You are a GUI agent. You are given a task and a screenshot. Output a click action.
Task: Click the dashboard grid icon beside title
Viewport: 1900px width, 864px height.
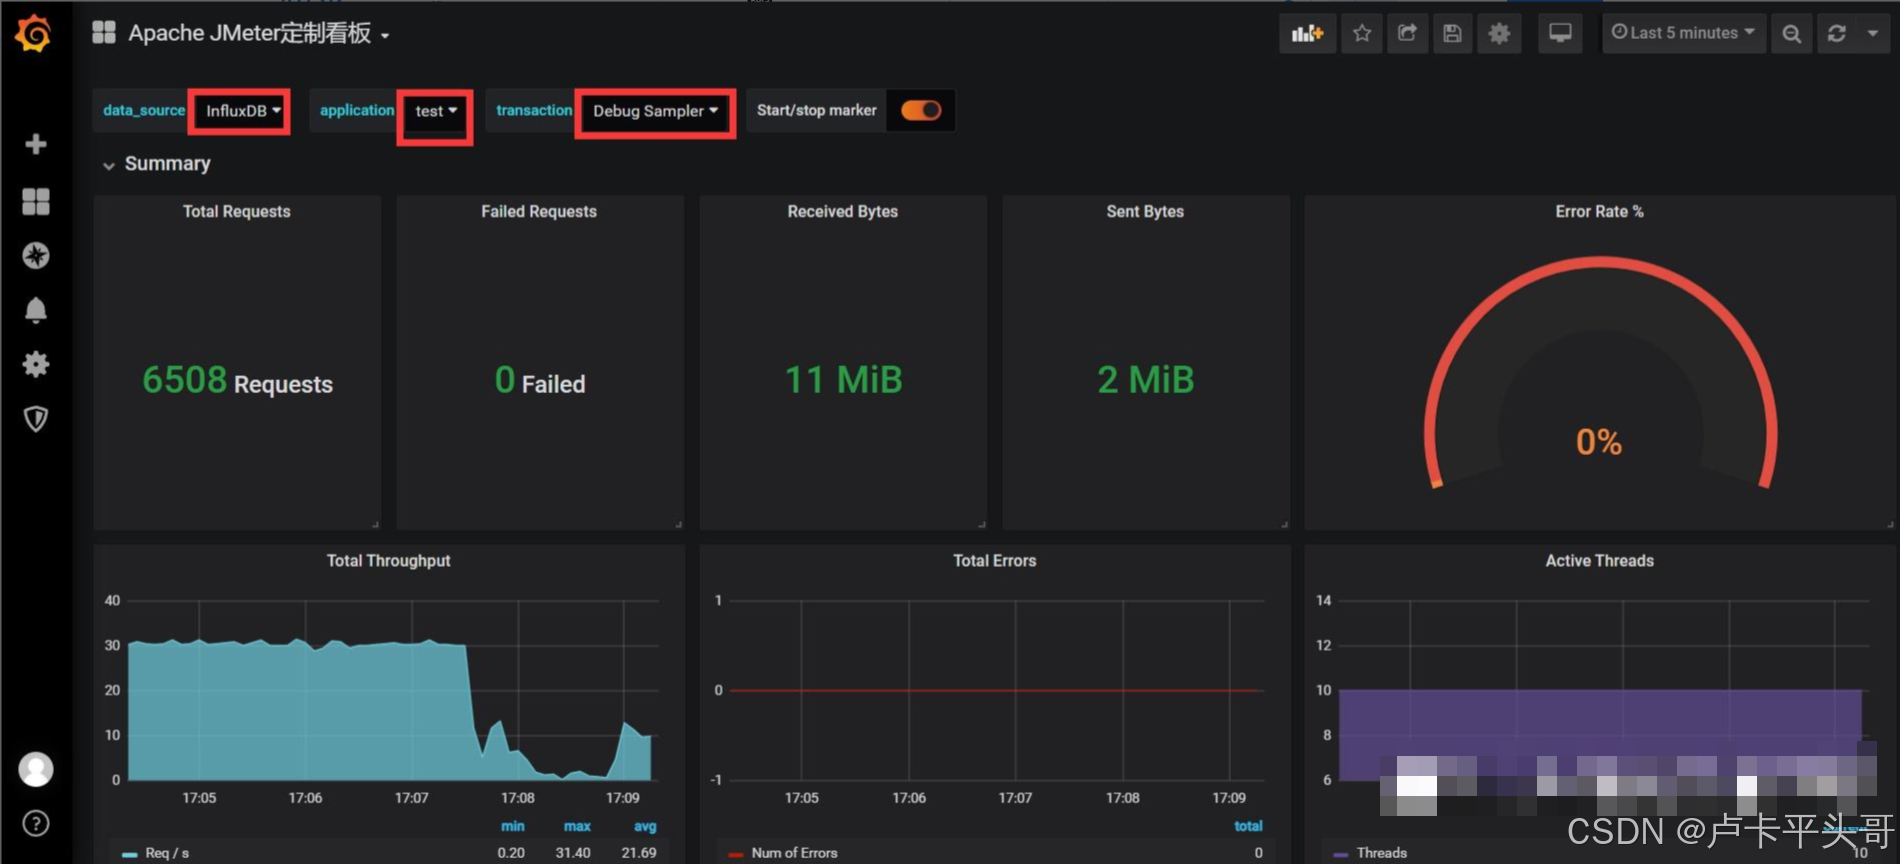tap(104, 33)
